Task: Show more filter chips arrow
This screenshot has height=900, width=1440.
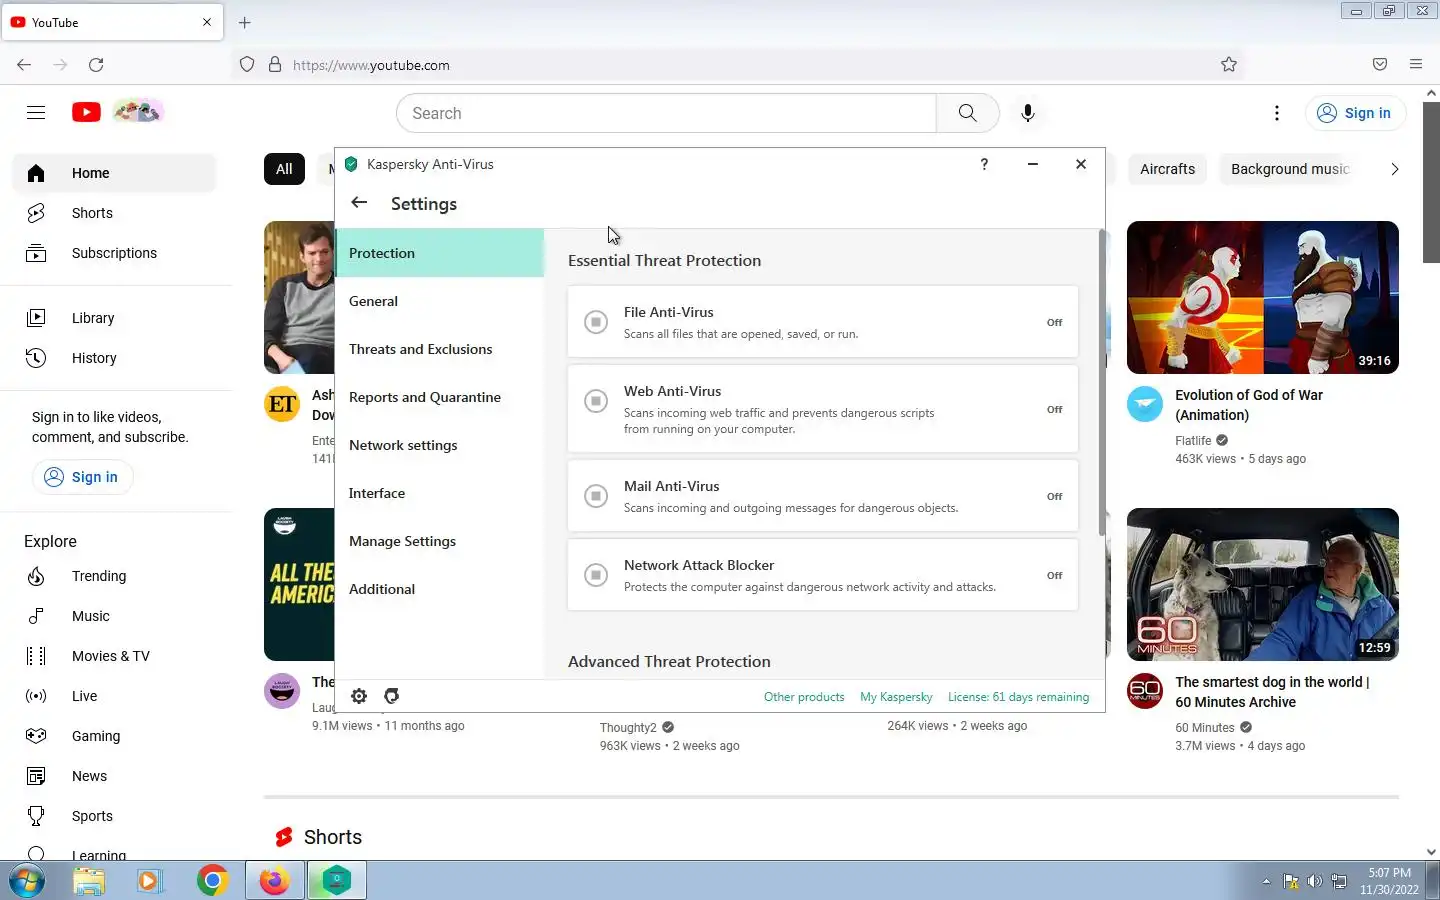Action: 1394,169
